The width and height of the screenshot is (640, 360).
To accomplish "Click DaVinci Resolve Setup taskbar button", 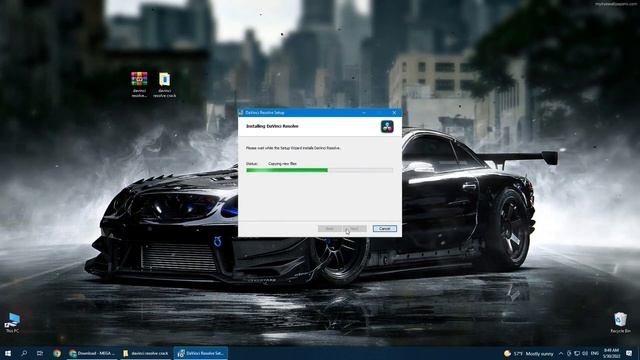I will click(201, 353).
